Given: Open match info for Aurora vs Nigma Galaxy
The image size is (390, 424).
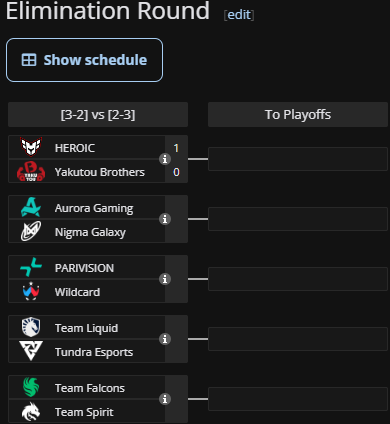Looking at the screenshot, I should [165, 219].
